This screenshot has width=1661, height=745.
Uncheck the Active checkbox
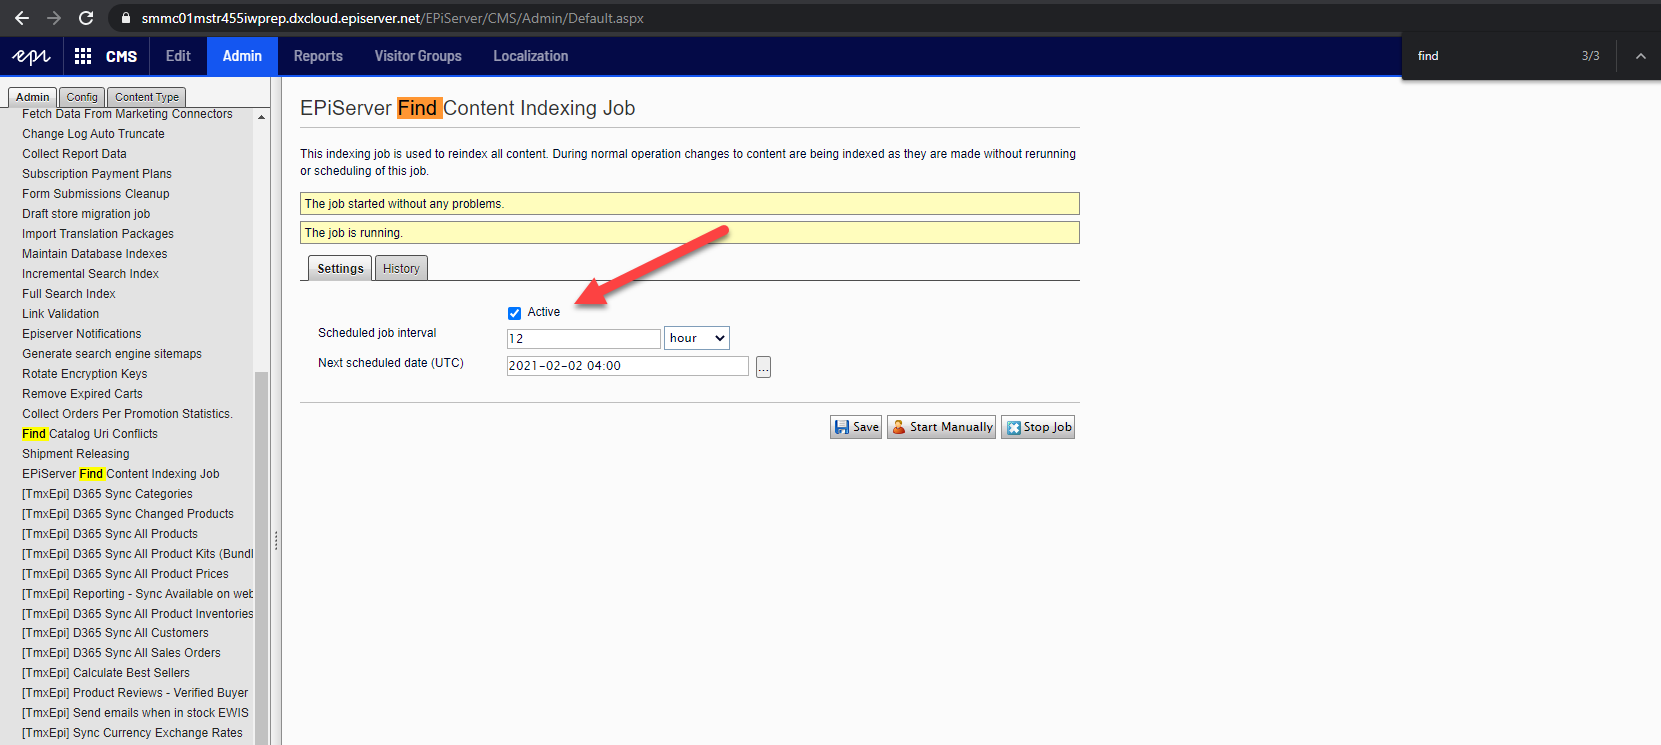[x=514, y=313]
